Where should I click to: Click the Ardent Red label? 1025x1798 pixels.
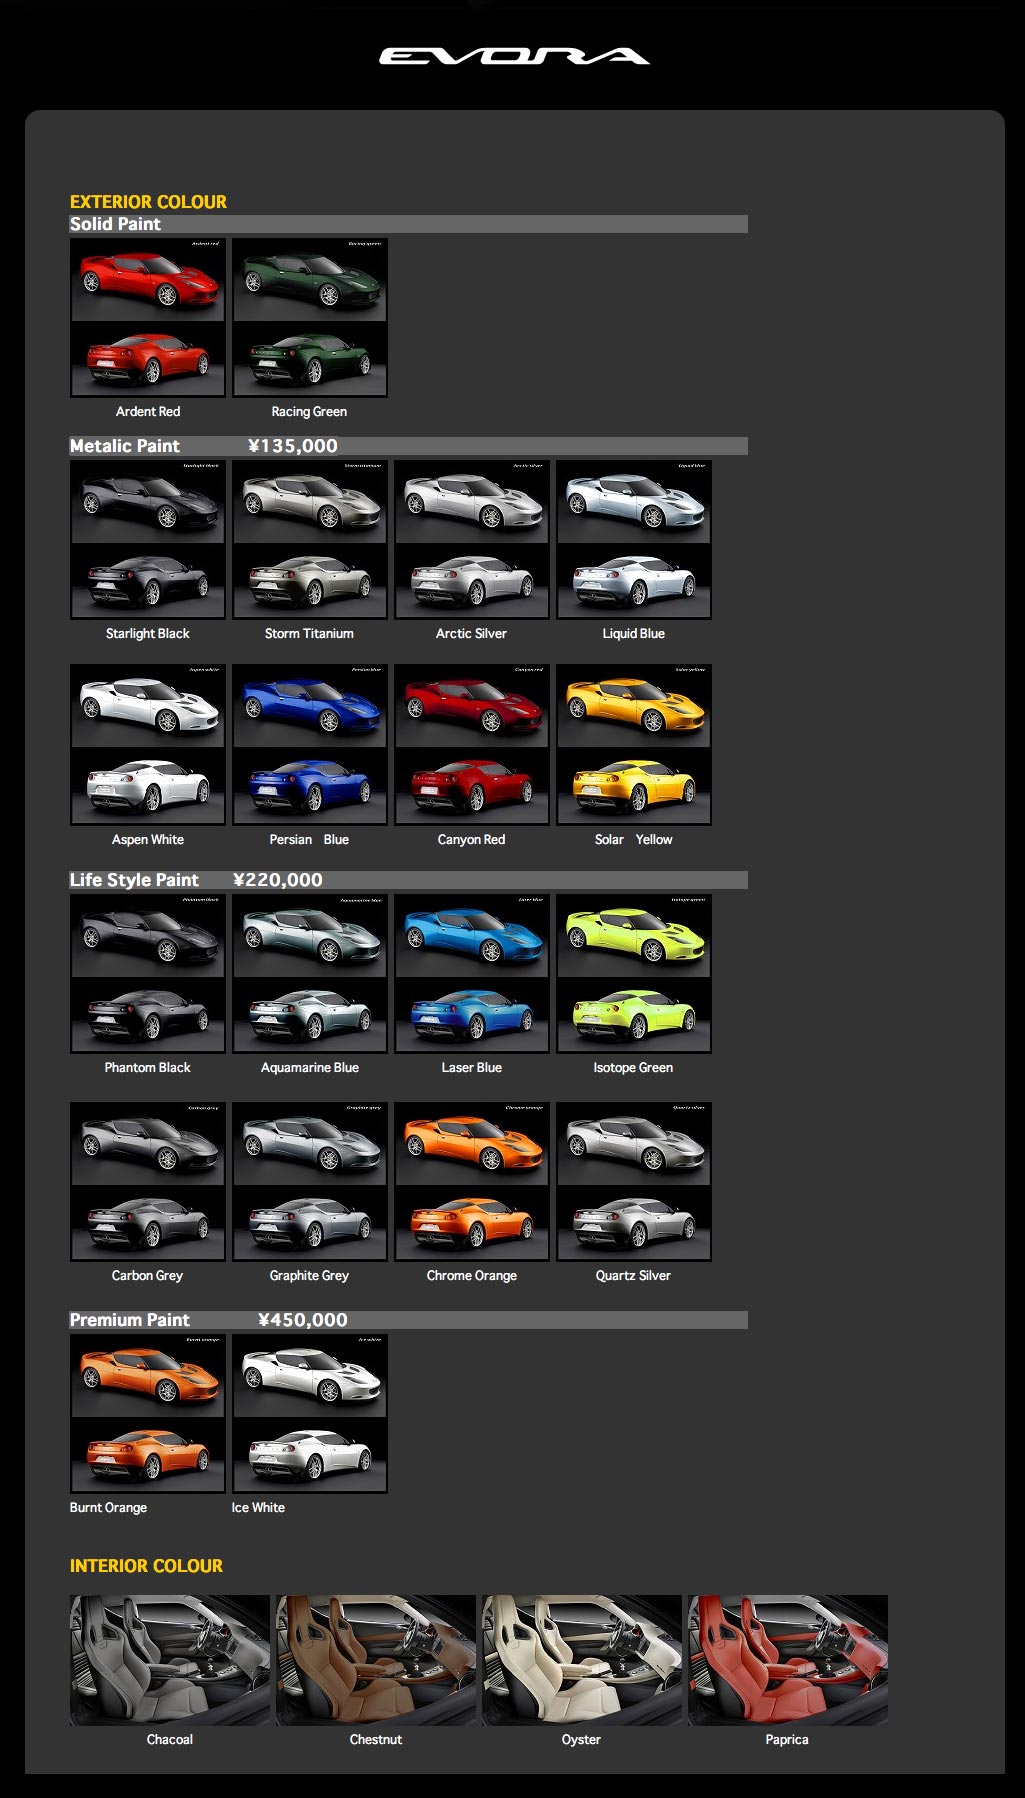(x=148, y=411)
